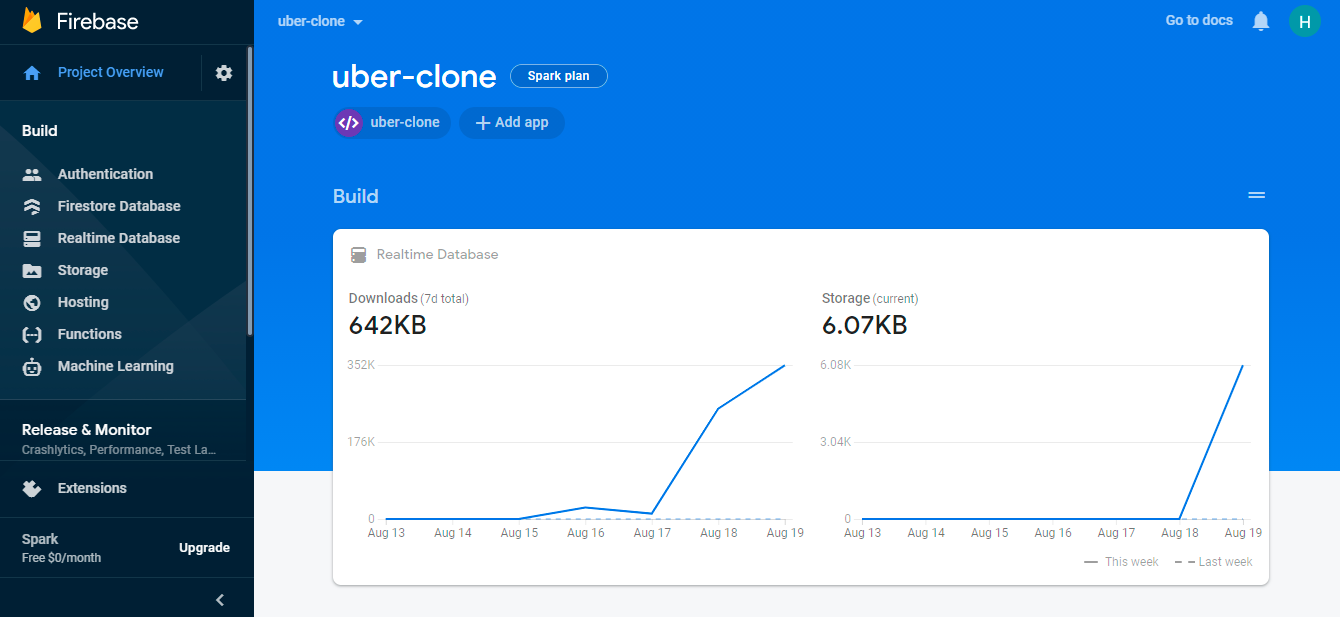This screenshot has height=617, width=1340.
Task: Click Go to docs link
Action: coord(1199,20)
